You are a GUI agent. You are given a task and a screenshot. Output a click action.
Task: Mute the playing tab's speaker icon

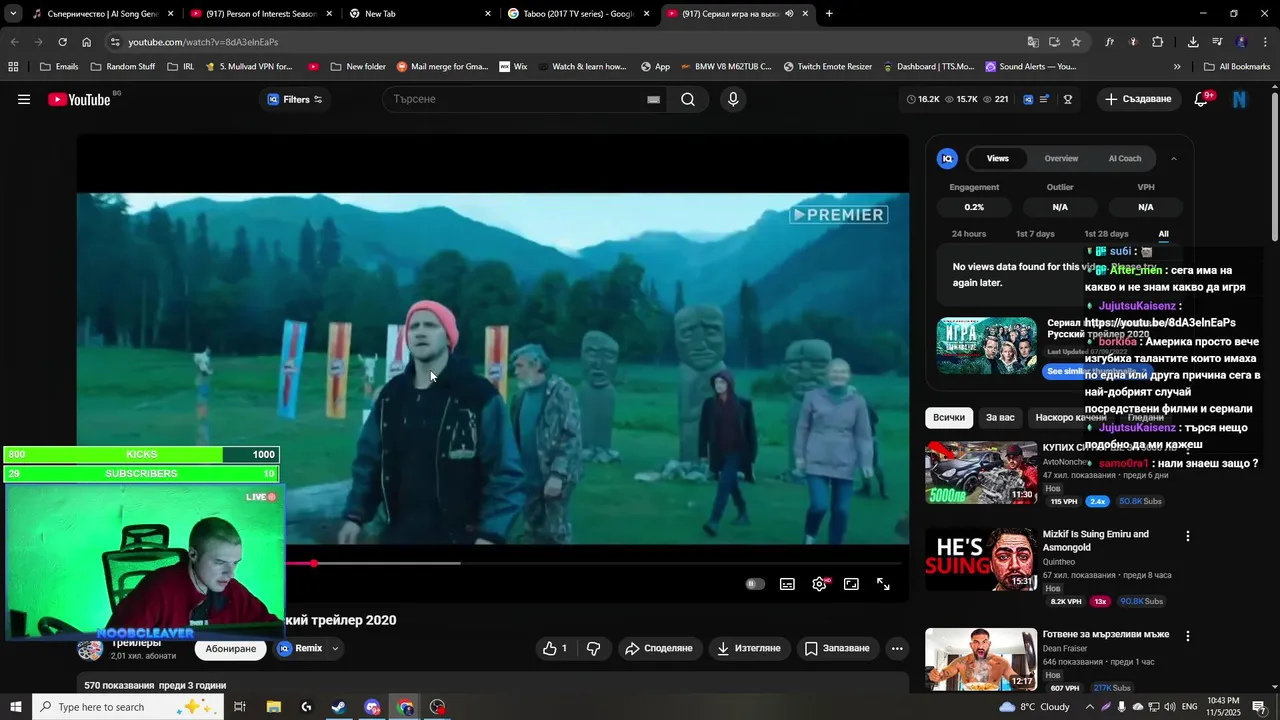click(789, 14)
